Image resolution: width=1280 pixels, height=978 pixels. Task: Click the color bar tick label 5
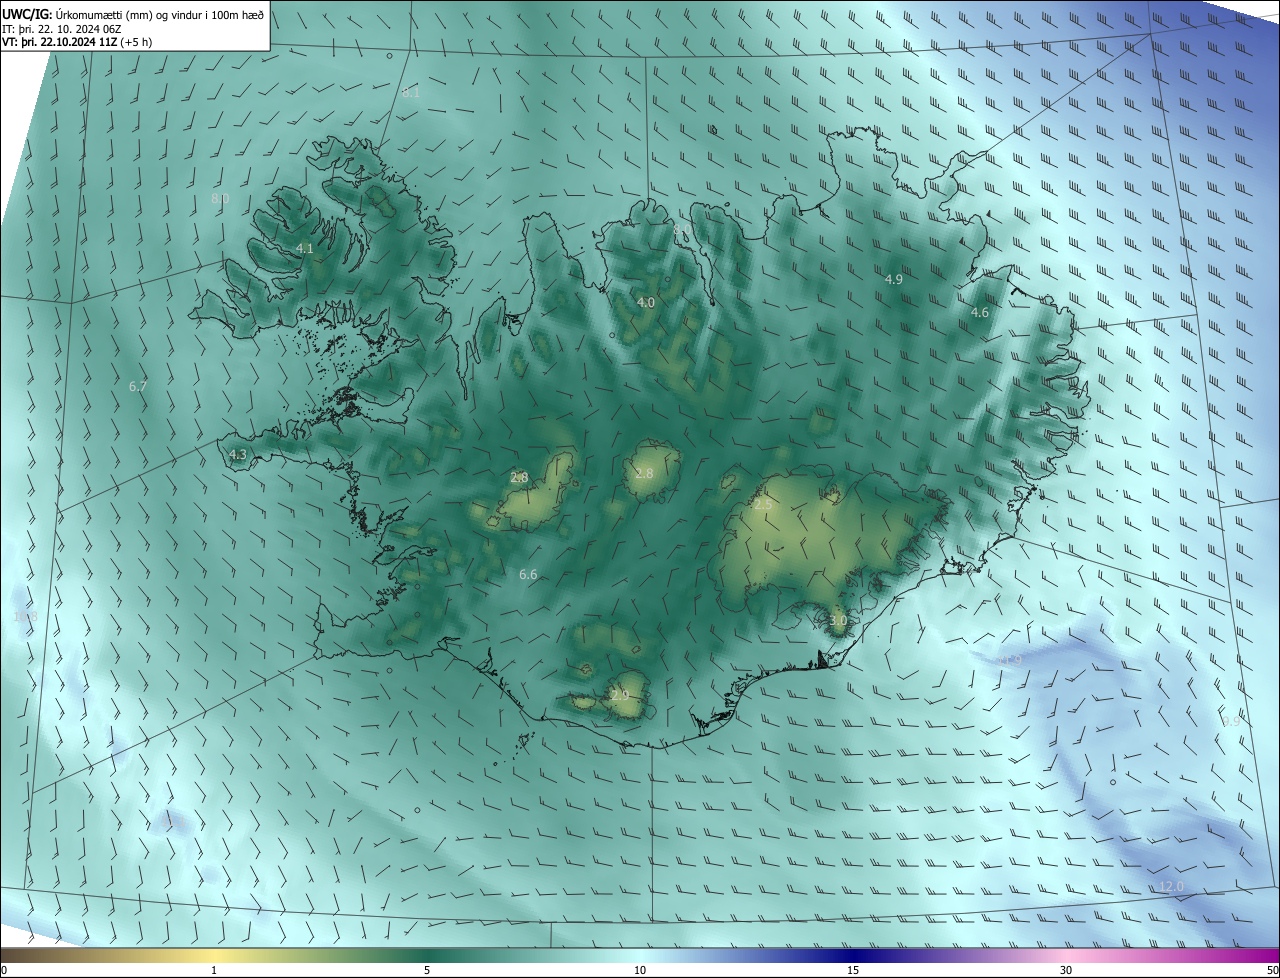coord(427,970)
